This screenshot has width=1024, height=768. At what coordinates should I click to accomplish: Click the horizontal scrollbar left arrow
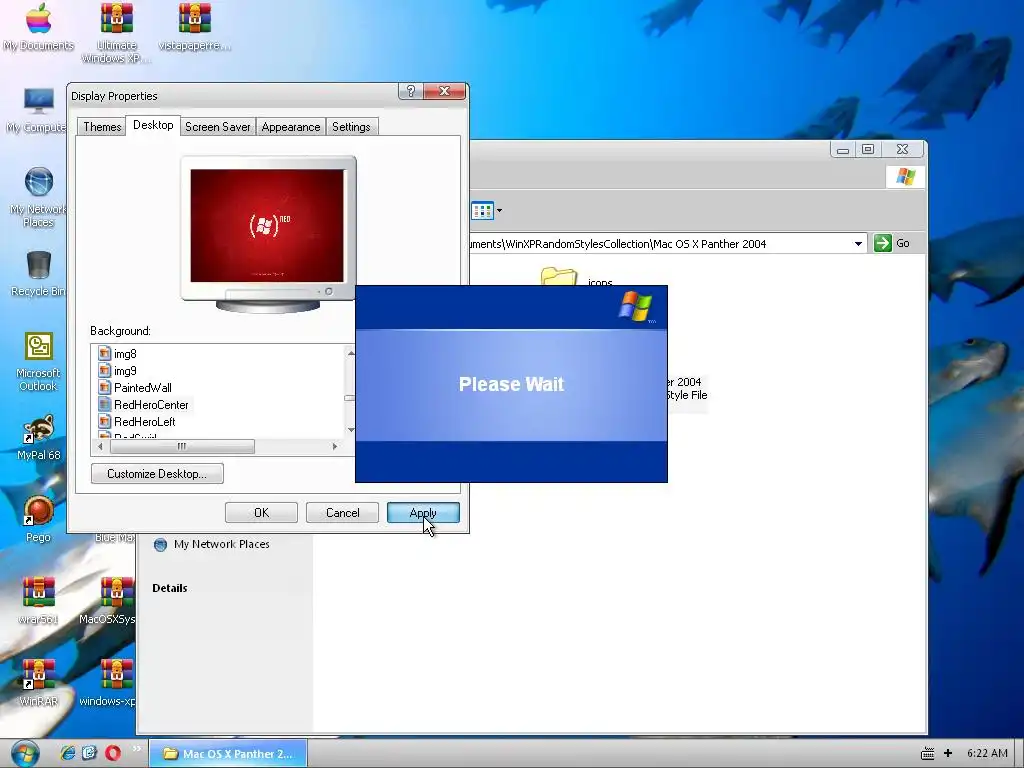click(100, 447)
